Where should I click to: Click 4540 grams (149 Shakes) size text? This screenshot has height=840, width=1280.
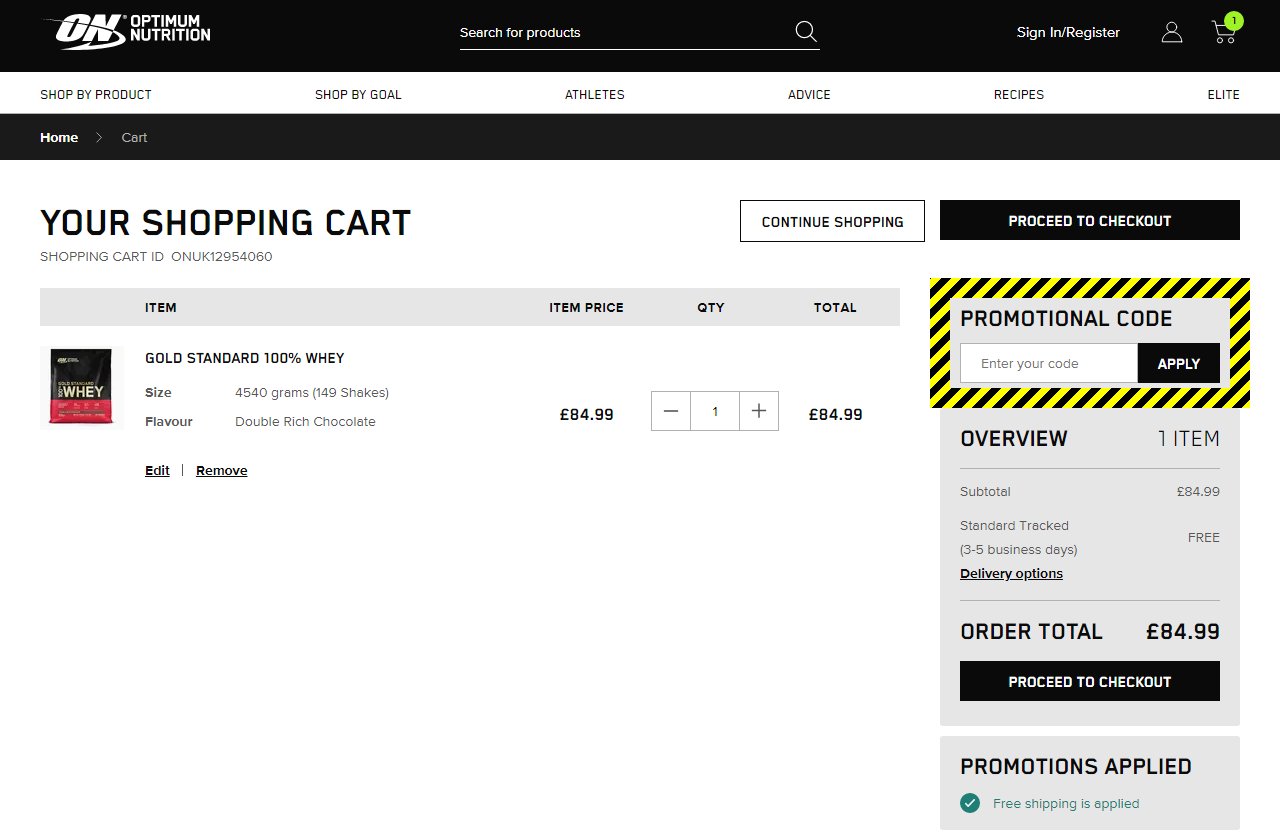pyautogui.click(x=312, y=392)
